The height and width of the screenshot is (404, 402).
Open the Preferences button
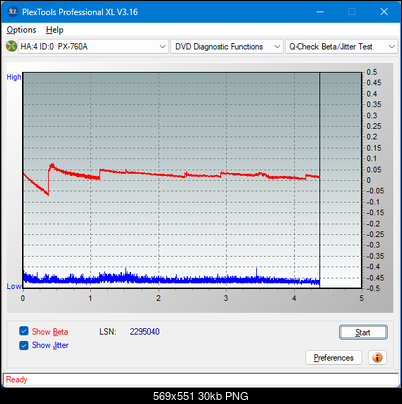[333, 358]
